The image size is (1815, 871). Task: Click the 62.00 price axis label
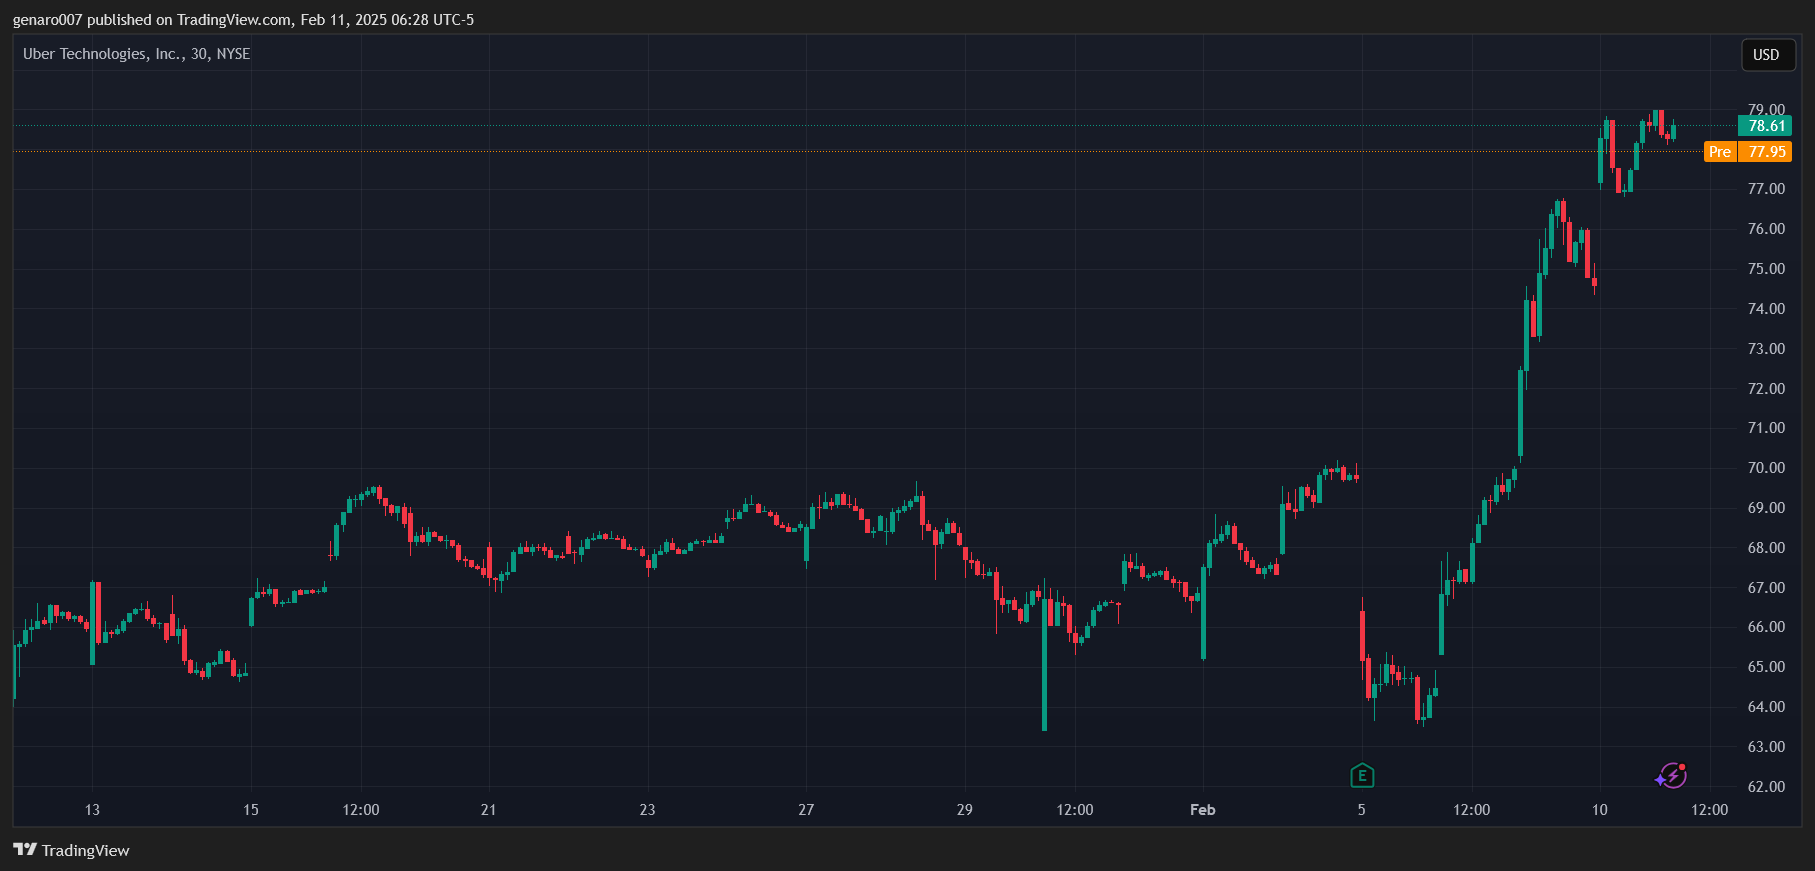coord(1766,787)
